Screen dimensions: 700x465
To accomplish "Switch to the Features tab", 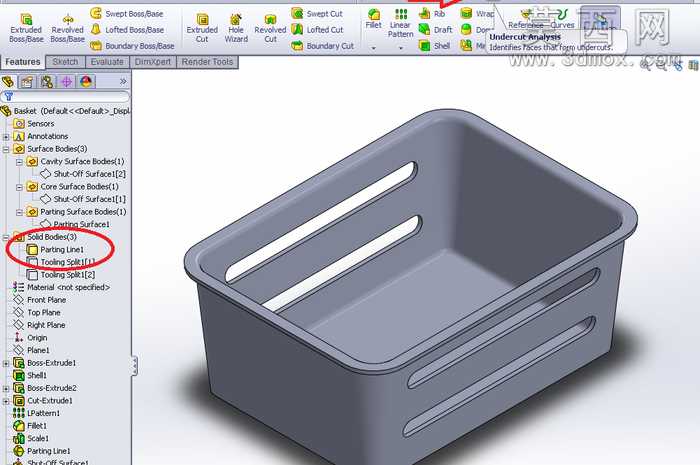I will pos(23,62).
